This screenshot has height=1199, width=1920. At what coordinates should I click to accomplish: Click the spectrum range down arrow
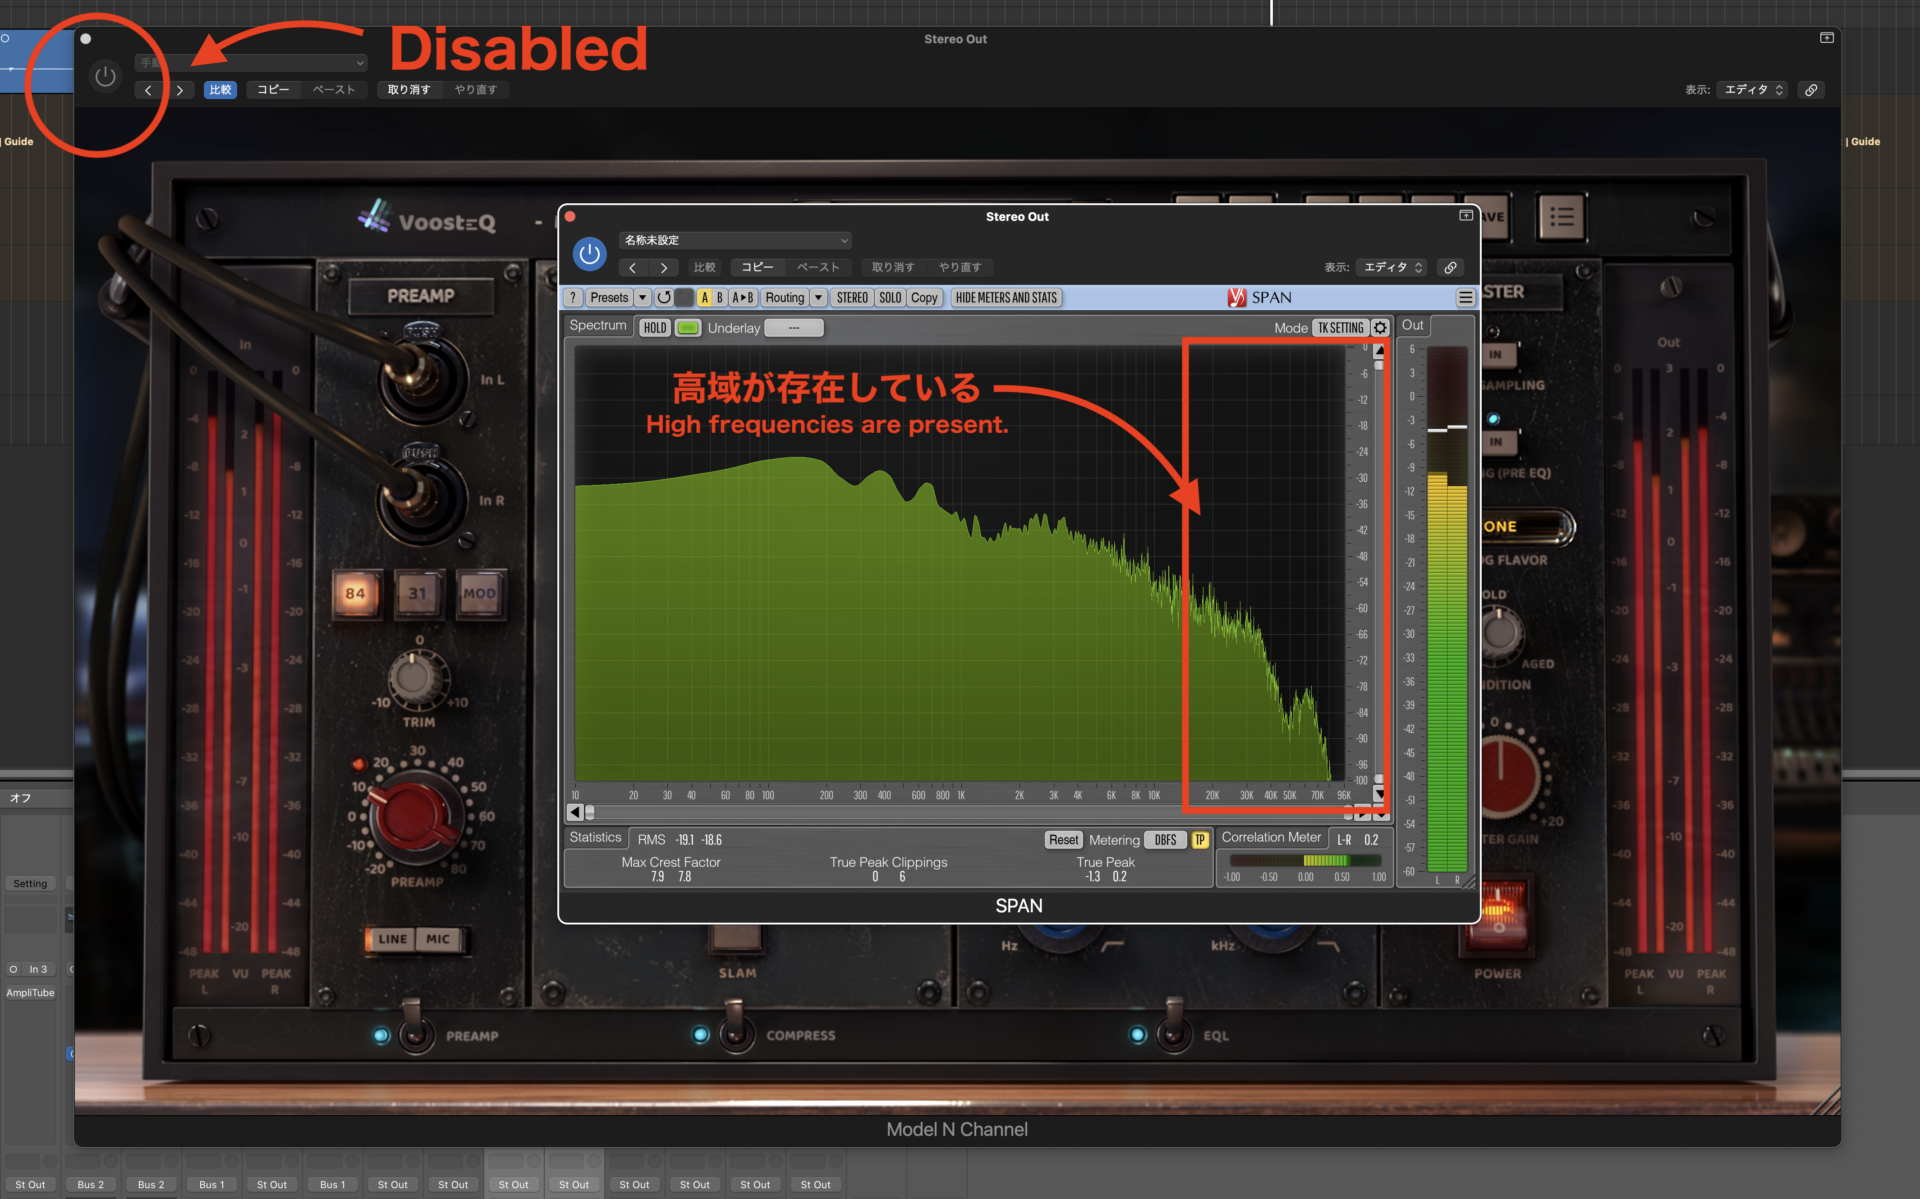(x=1379, y=795)
